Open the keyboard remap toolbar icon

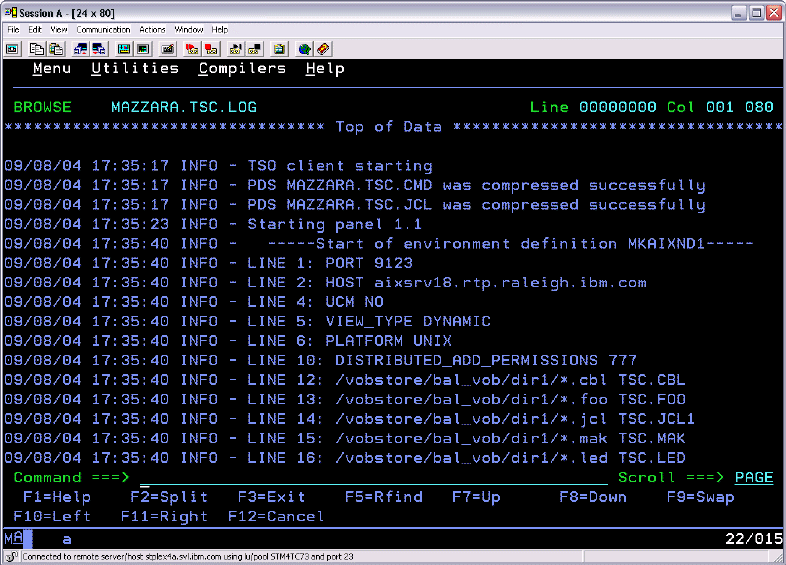click(x=168, y=49)
